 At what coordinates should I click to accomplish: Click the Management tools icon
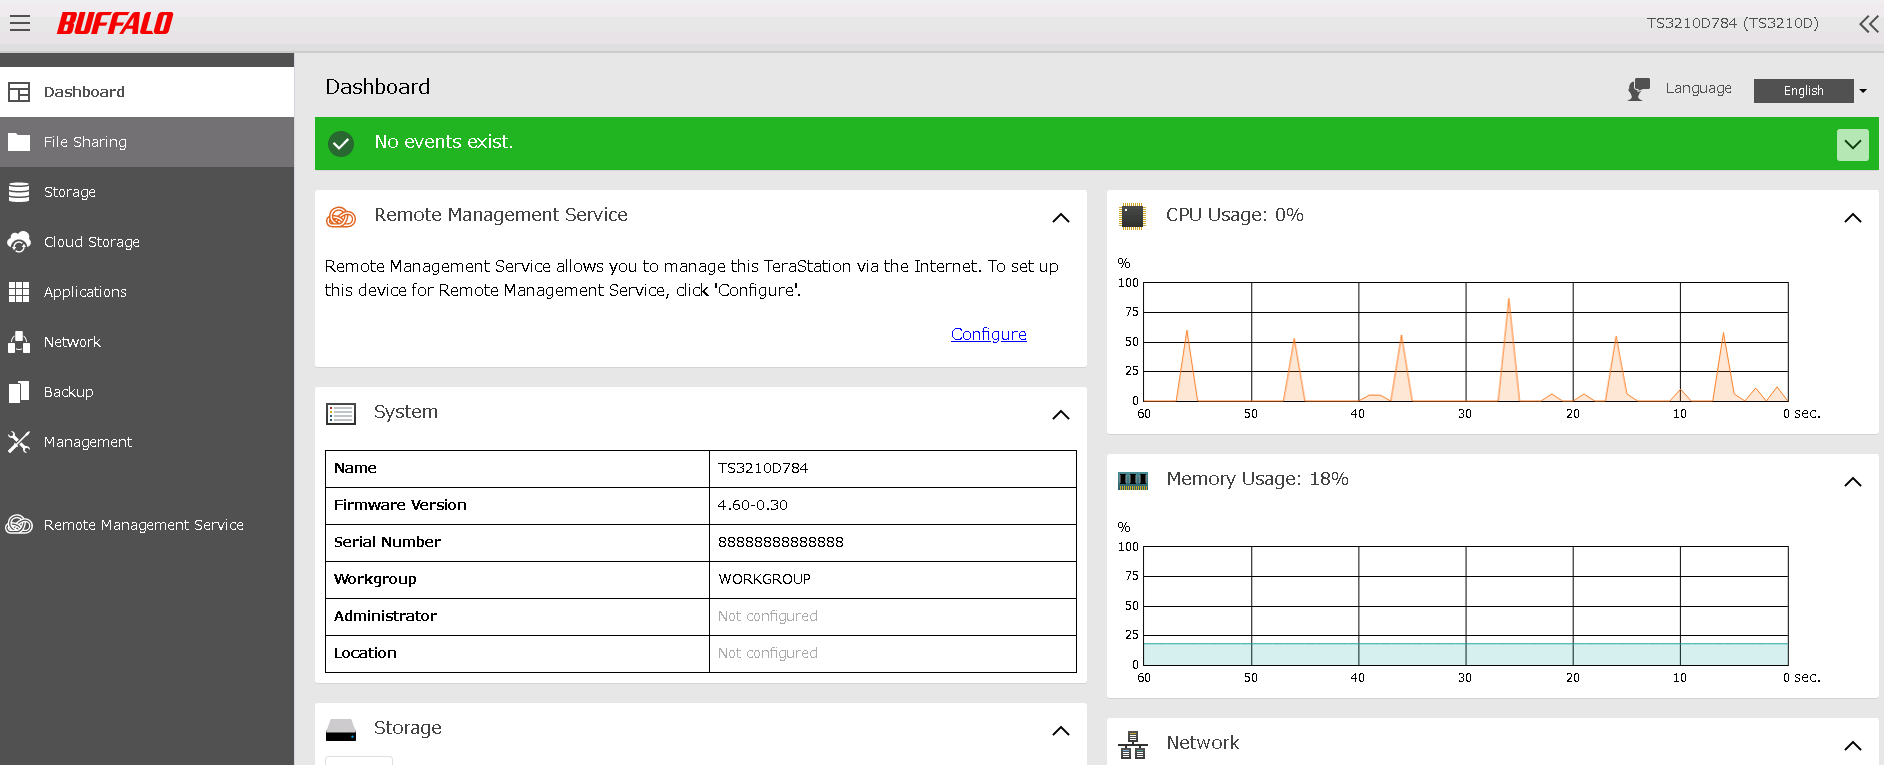[x=19, y=442]
